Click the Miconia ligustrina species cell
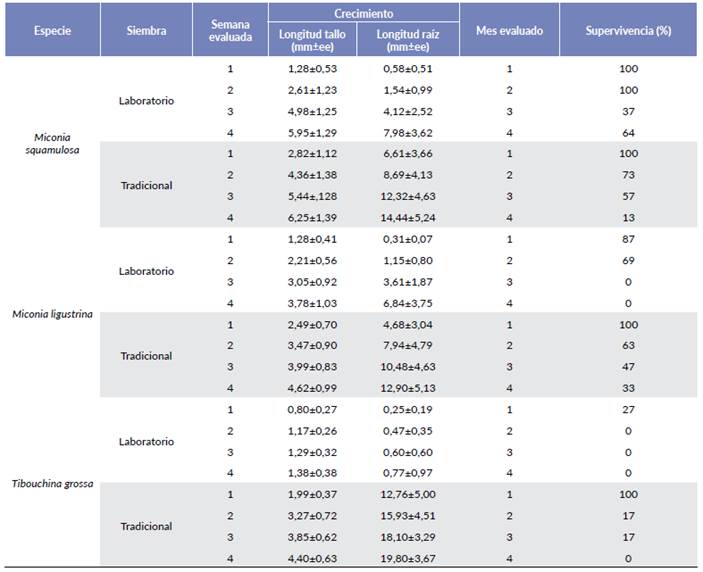703x572 pixels. [52, 313]
